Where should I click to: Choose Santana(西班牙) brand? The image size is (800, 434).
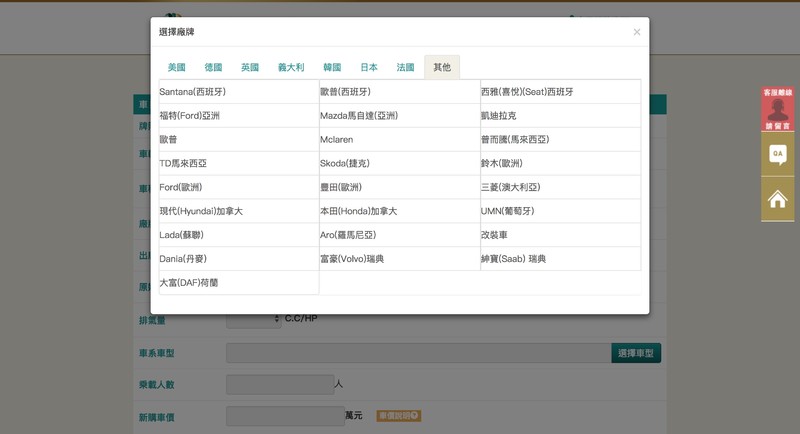239,92
